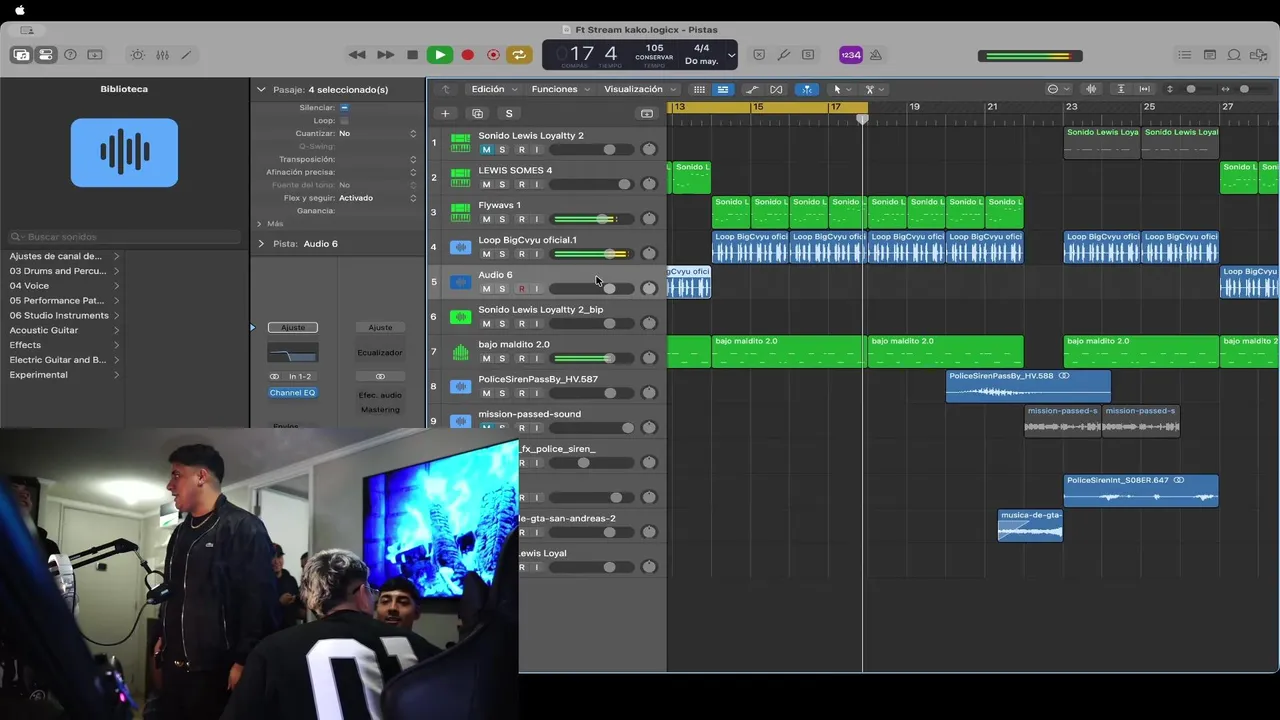Add a new track with plus button

[x=445, y=114]
